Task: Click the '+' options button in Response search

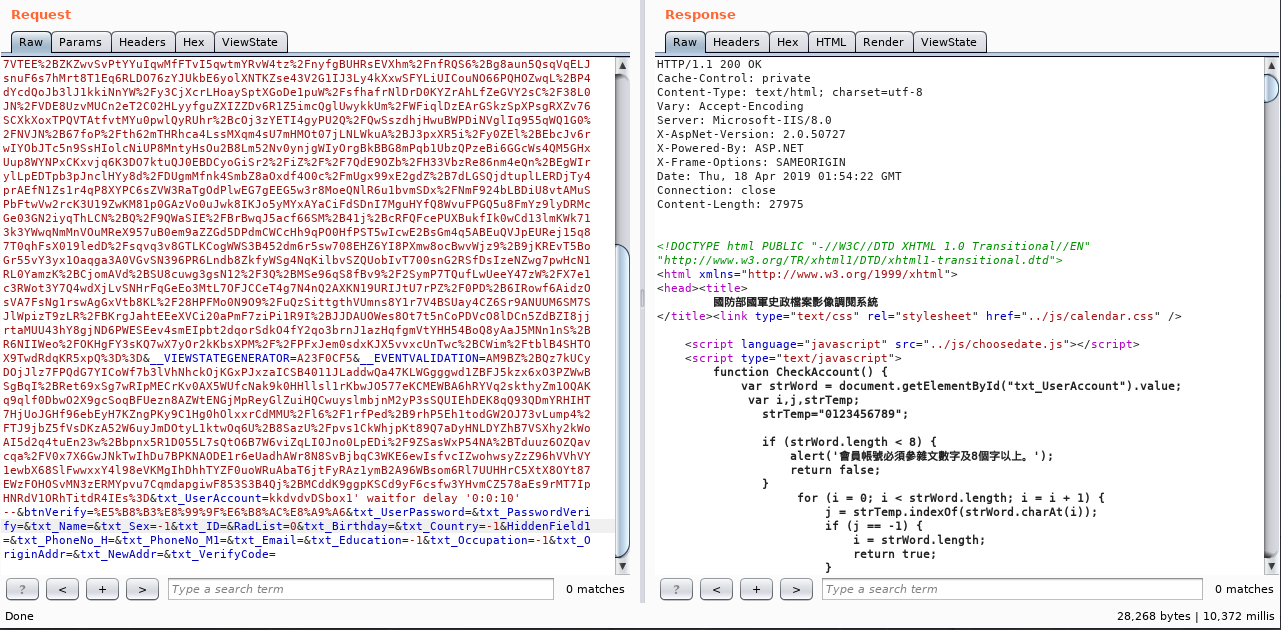Action: tap(756, 589)
